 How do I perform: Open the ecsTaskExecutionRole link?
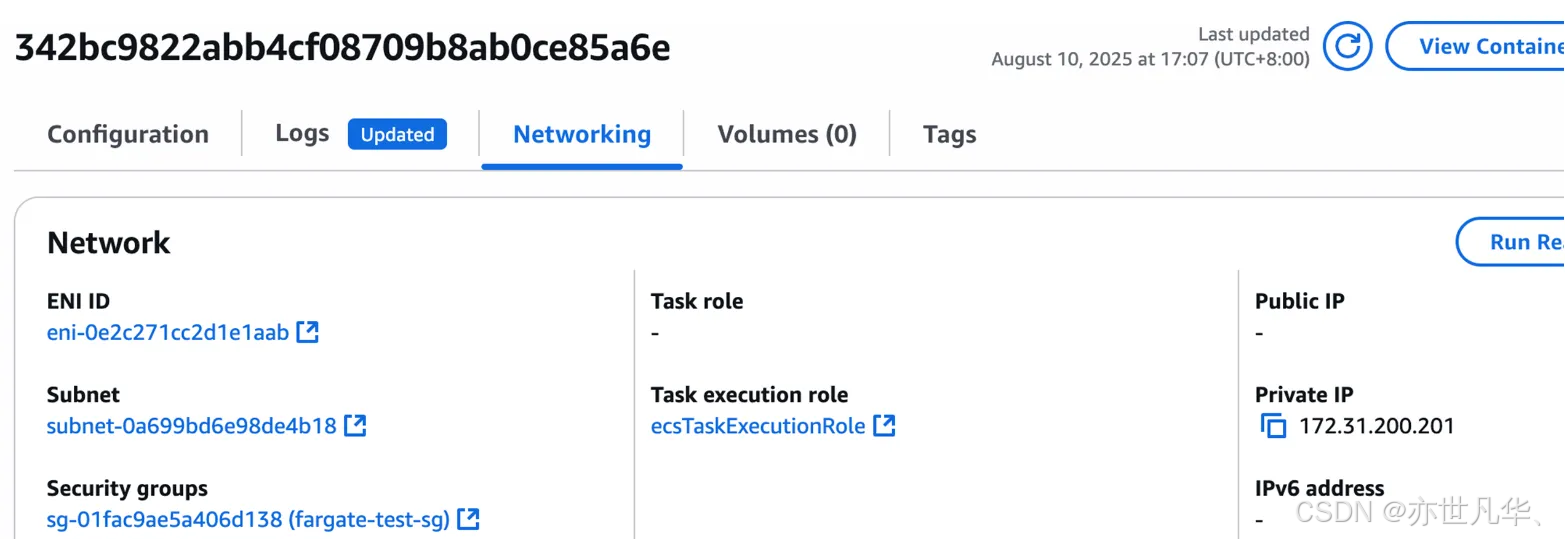point(758,426)
